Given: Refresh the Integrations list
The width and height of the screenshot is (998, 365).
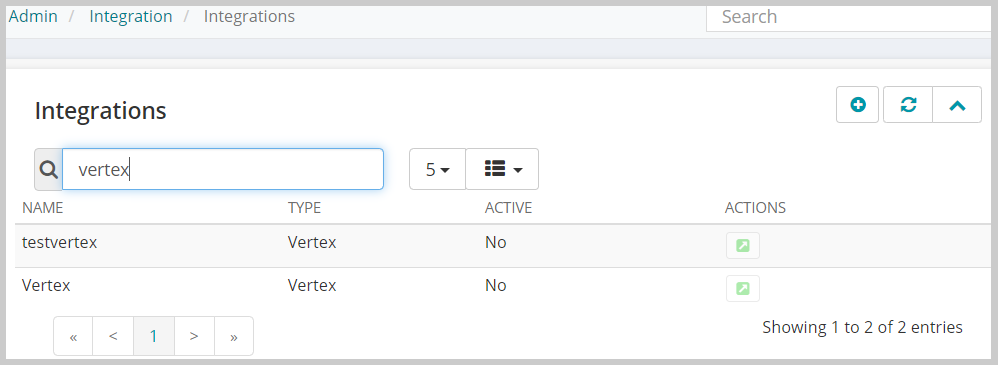Looking at the screenshot, I should click(x=908, y=104).
